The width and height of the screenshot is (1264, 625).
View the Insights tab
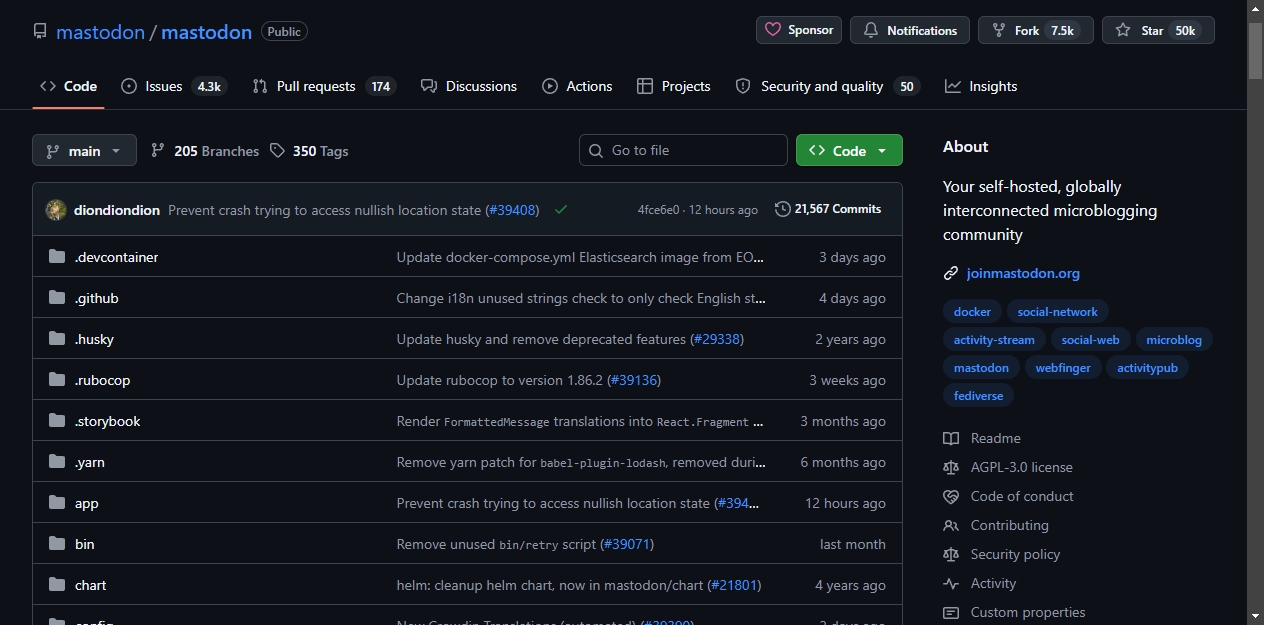click(x=981, y=86)
